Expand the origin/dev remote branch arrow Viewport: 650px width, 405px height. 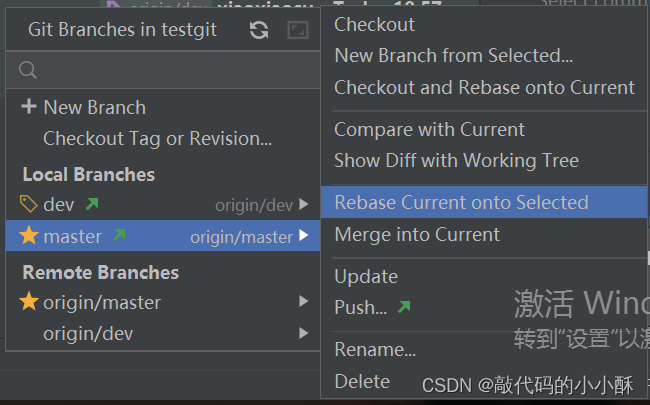pyautogui.click(x=304, y=333)
